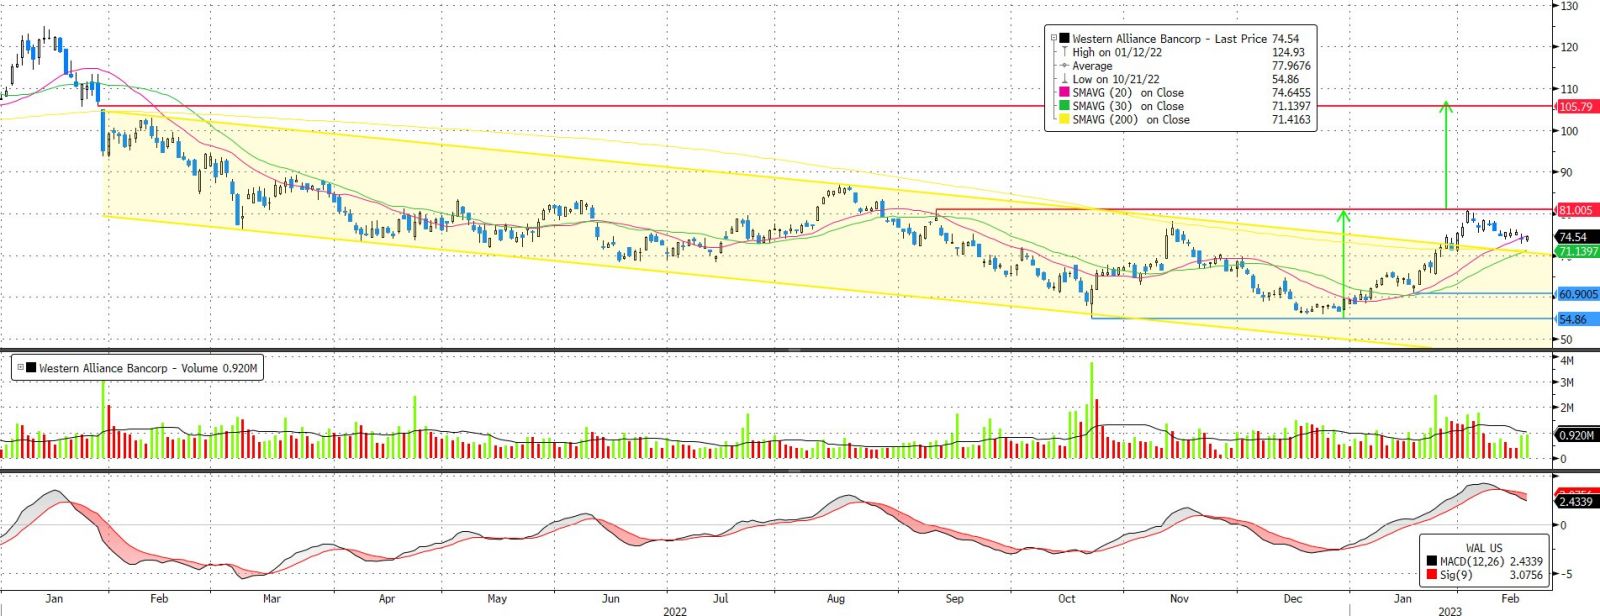This screenshot has width=1600, height=616.
Task: Click the -5 tick on MACD axis
Action: (x=1565, y=574)
